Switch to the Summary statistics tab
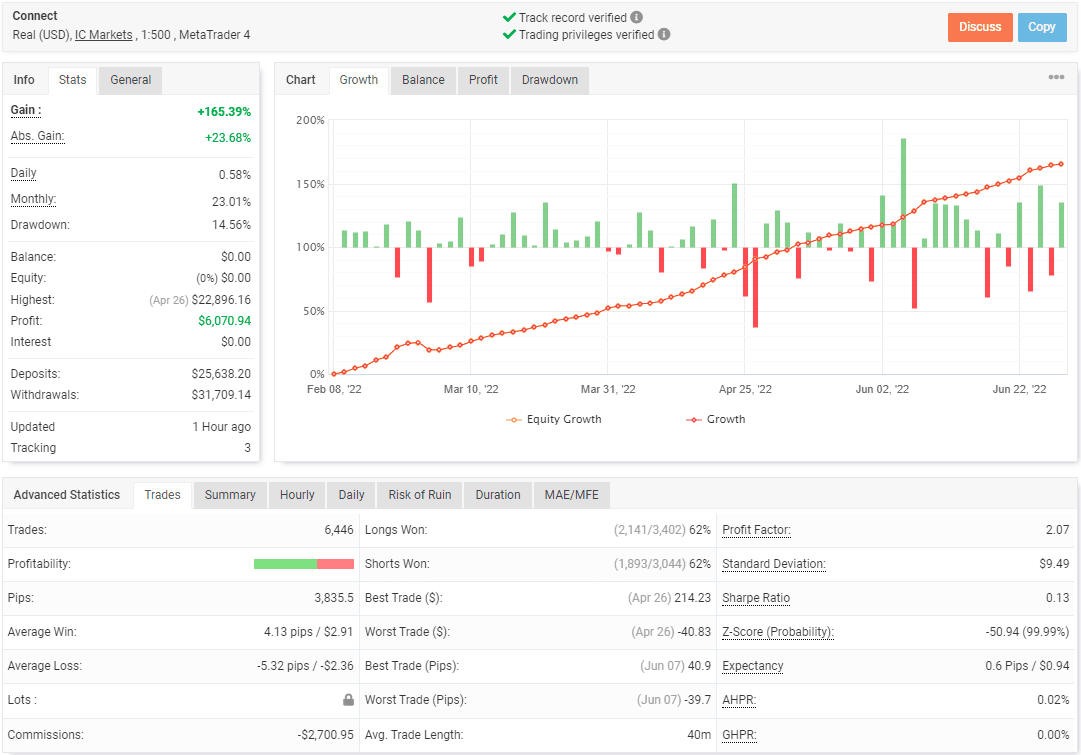Screen dimensions: 1081x755 [x=230, y=494]
